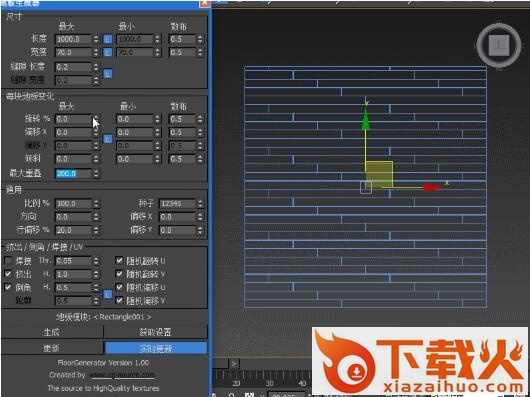Click the 挤出 H. field showing 1.0

point(73,274)
